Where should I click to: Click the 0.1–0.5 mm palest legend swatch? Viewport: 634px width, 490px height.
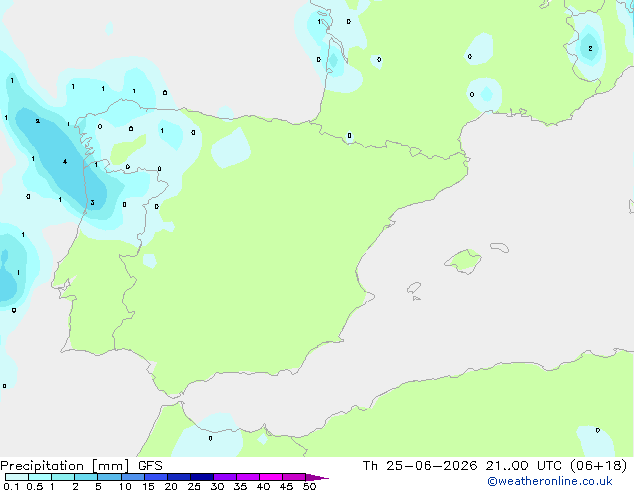(x=17, y=477)
